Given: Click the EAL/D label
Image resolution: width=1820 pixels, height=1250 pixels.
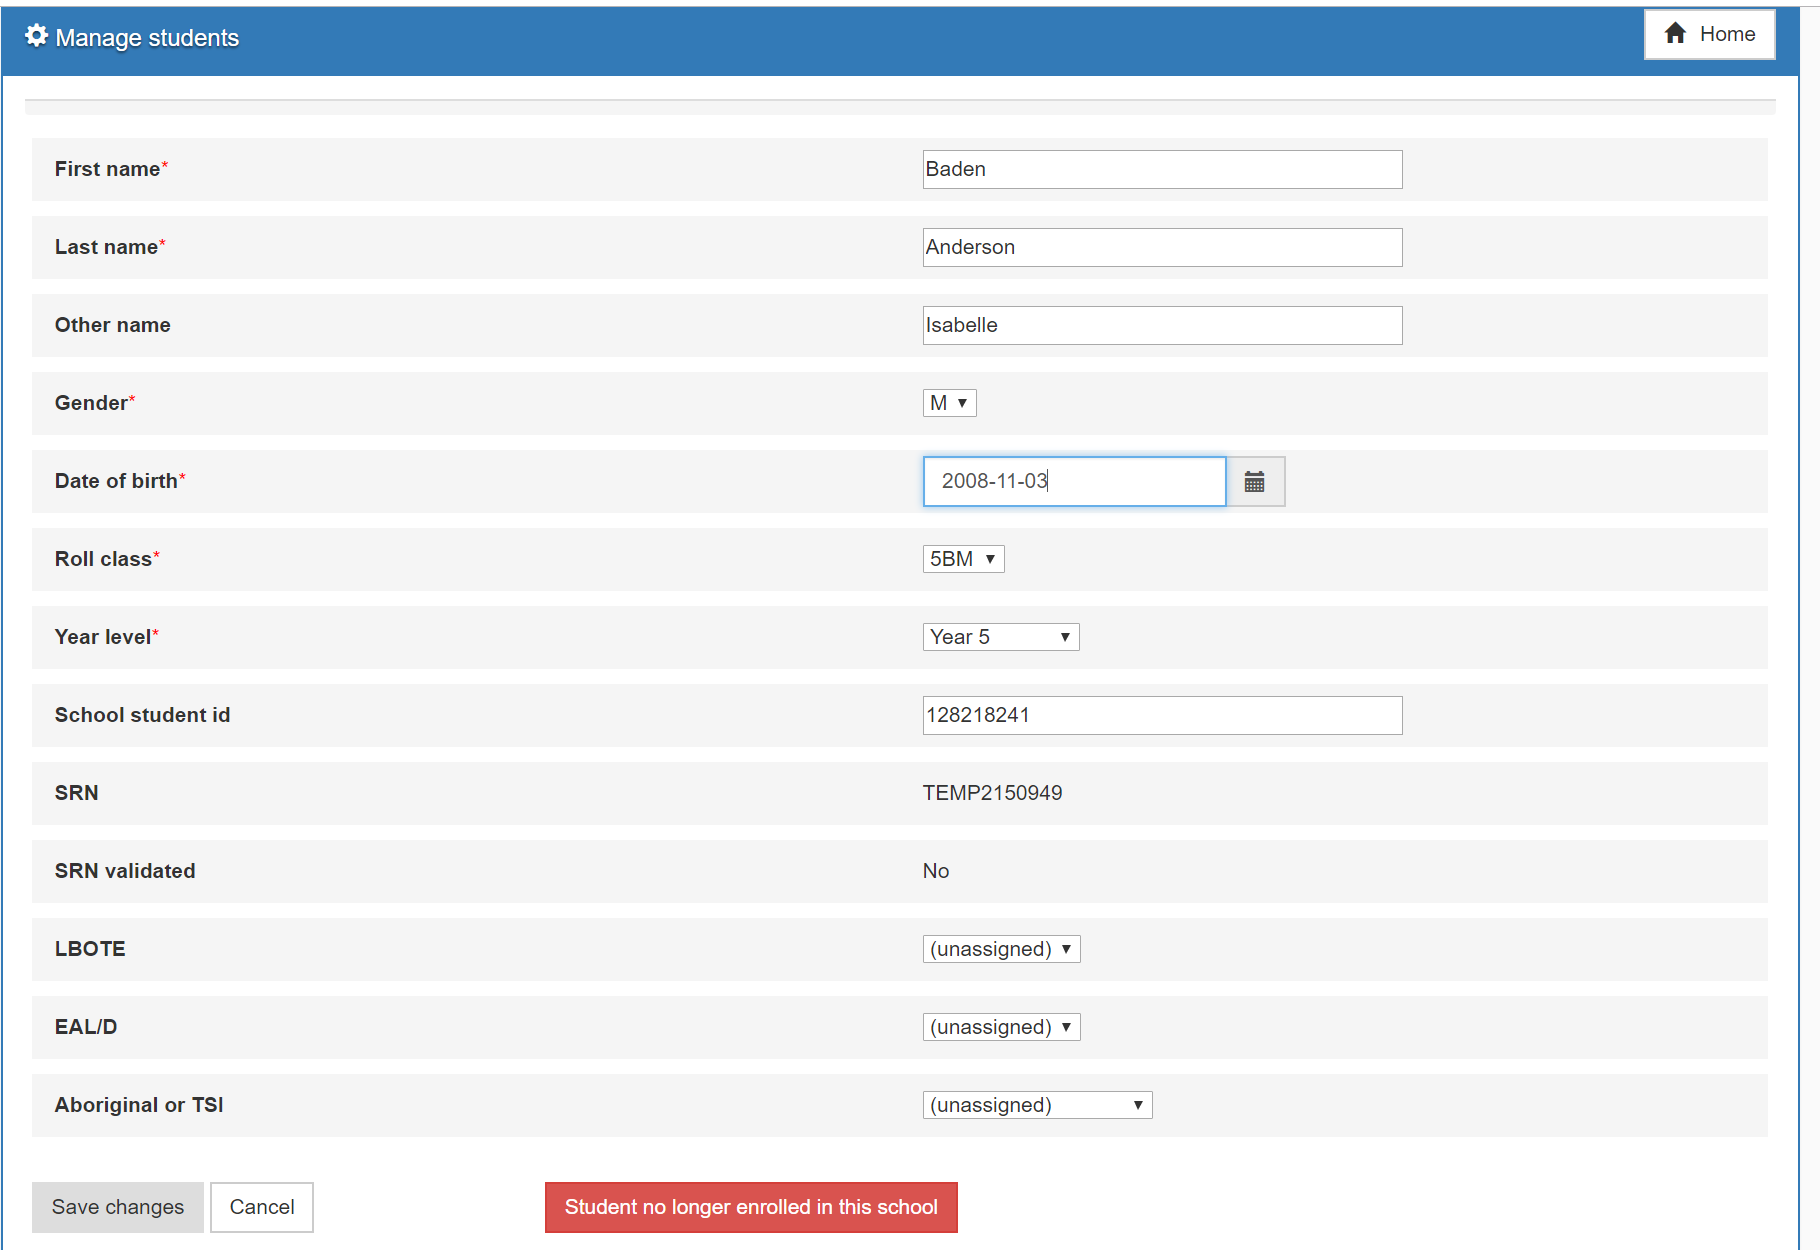Looking at the screenshot, I should pyautogui.click(x=86, y=1027).
